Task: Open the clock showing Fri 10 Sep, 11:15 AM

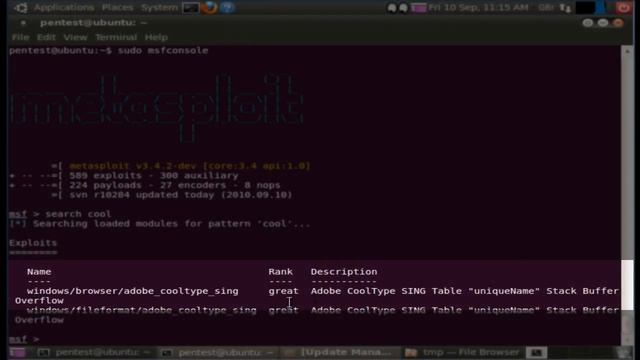Action: pos(478,7)
